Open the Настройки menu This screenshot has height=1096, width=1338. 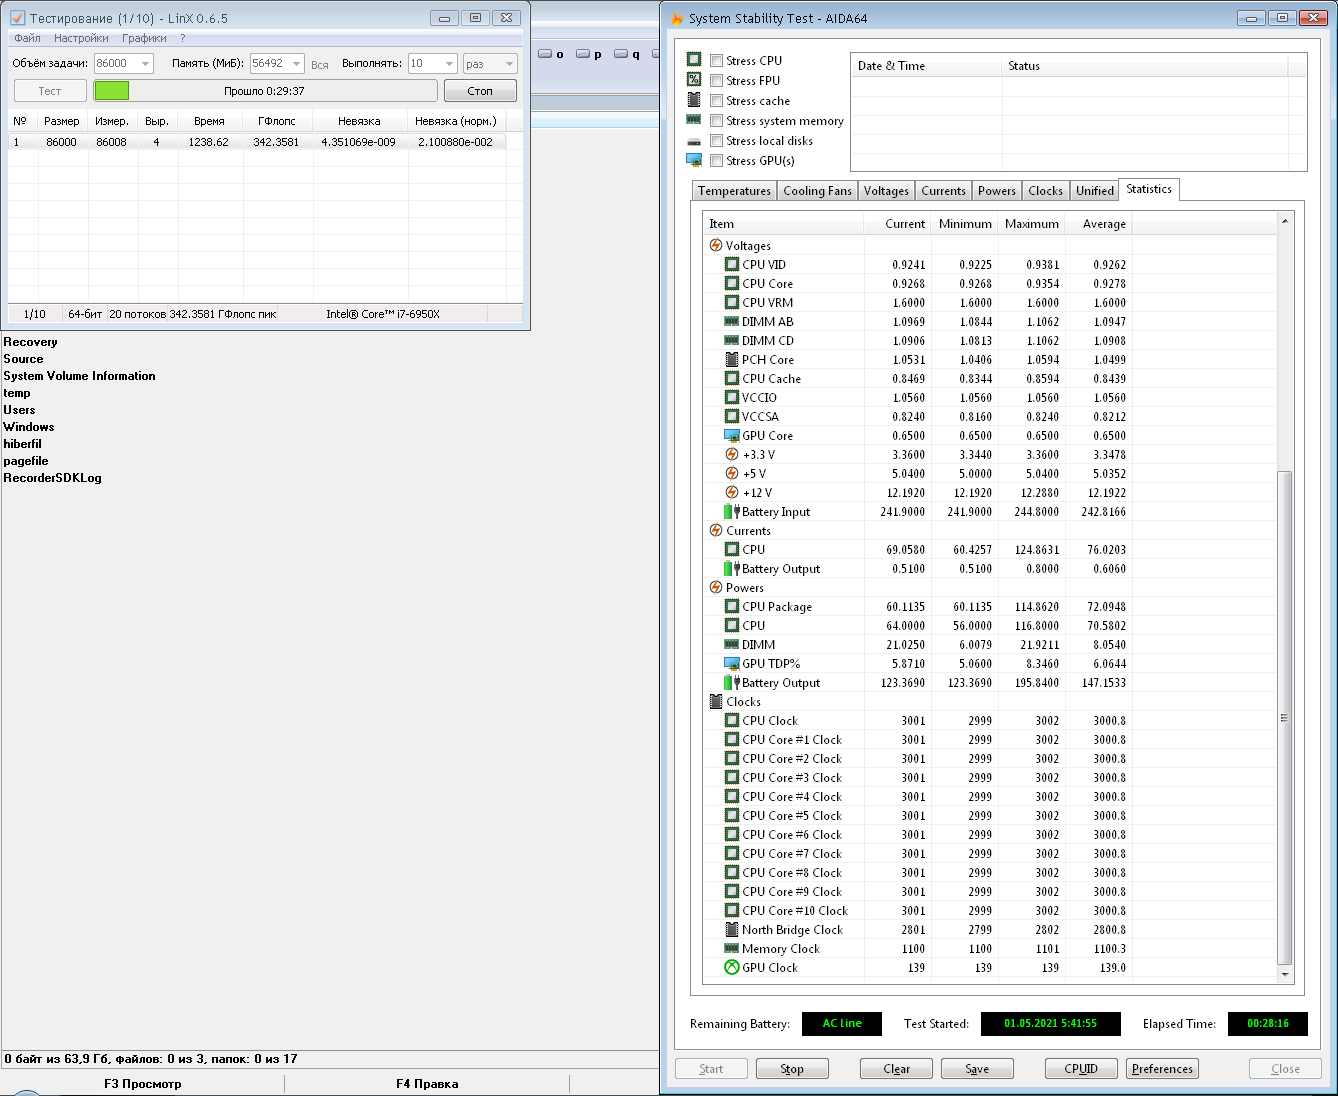81,38
